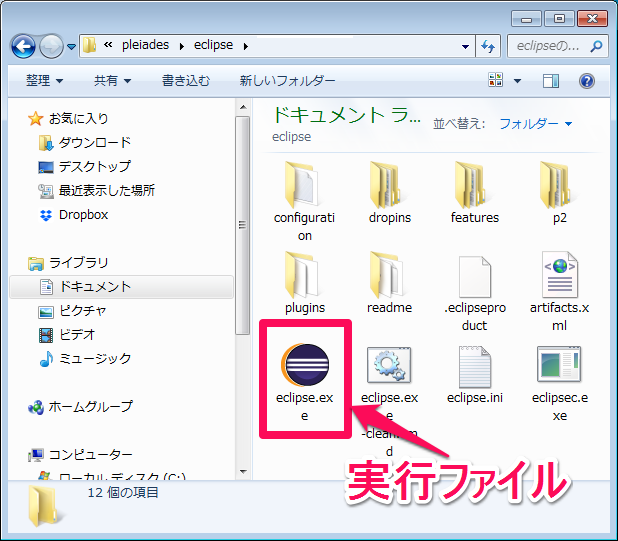Expand the « hidden path chevron

pos(108,45)
